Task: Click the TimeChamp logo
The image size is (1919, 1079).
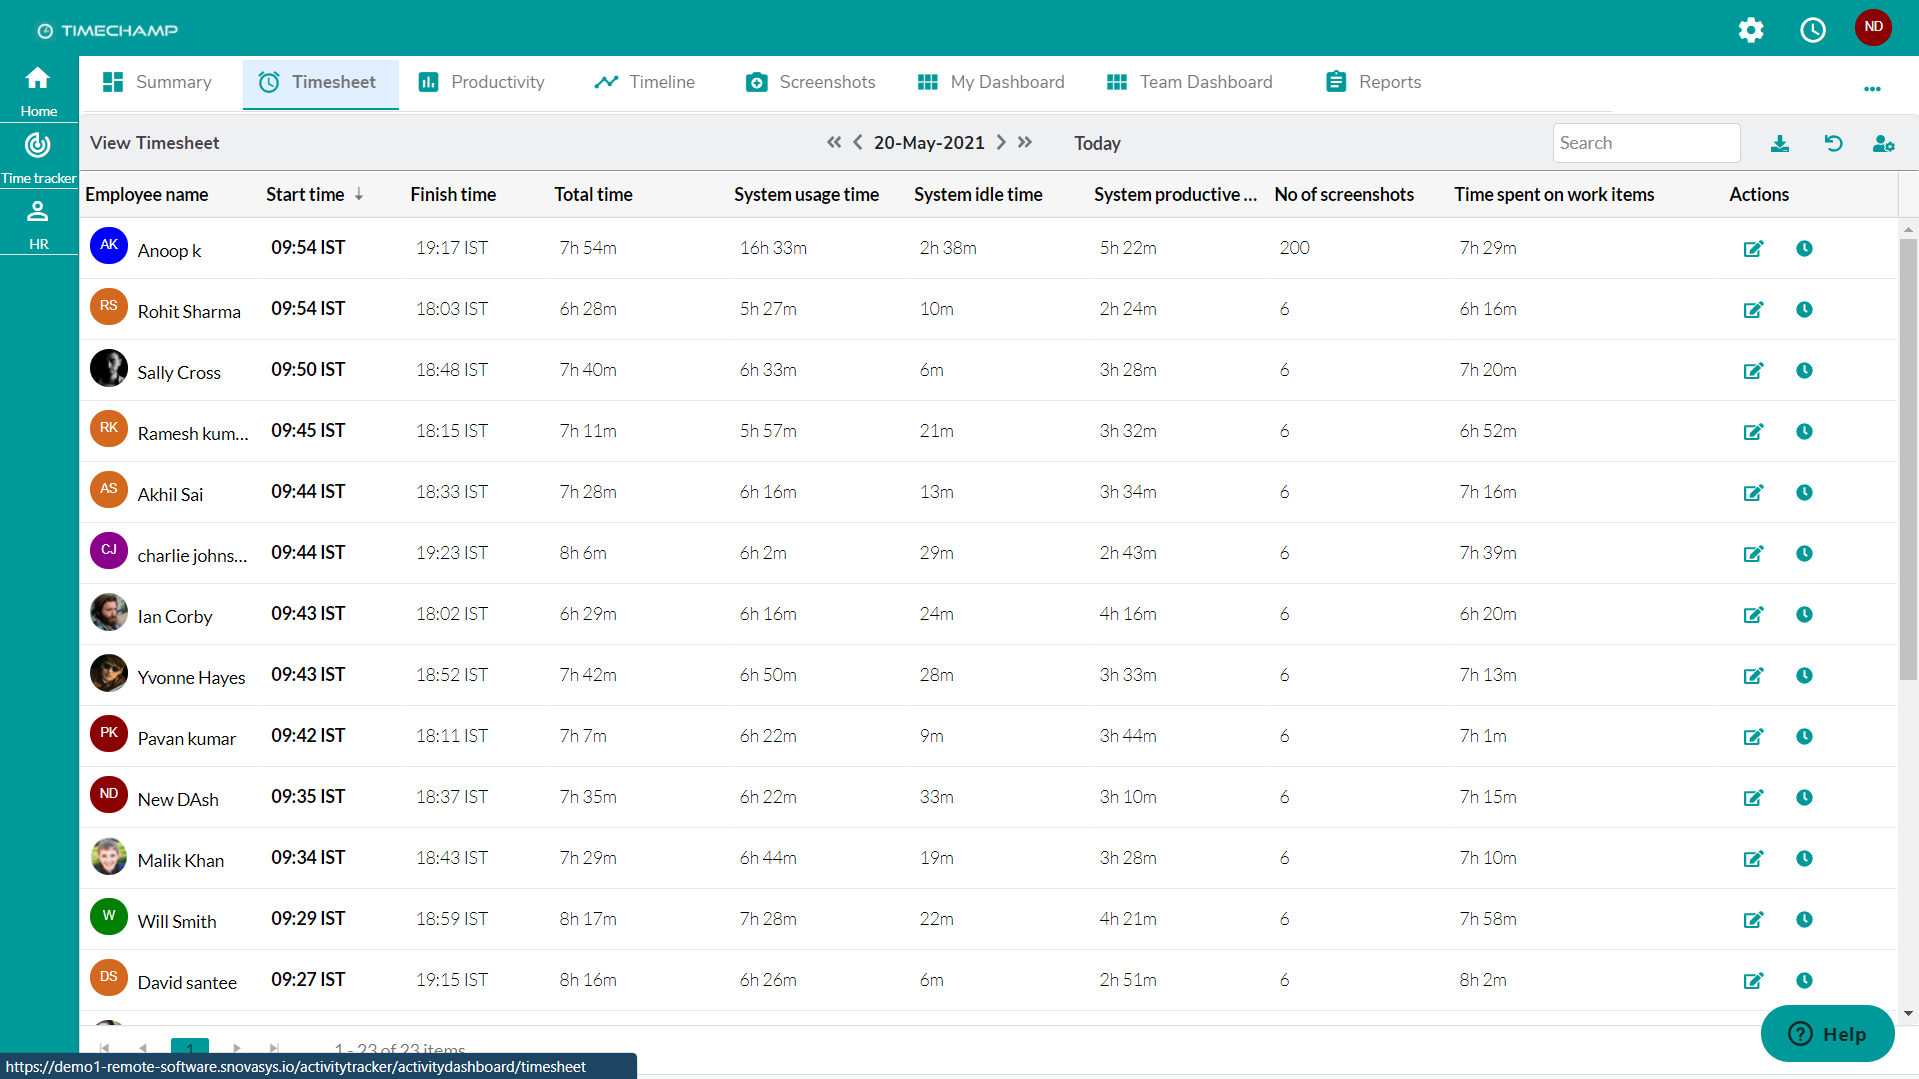Action: (106, 29)
